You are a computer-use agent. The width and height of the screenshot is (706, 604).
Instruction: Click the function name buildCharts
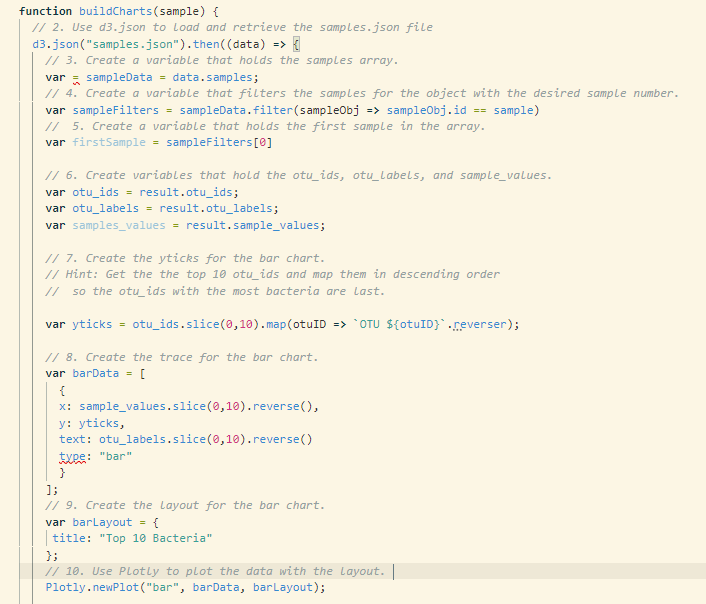click(x=115, y=11)
